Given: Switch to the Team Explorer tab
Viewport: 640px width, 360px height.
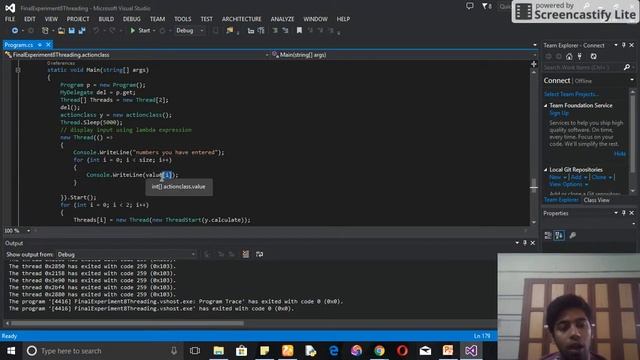Looking at the screenshot, I should tap(561, 200).
